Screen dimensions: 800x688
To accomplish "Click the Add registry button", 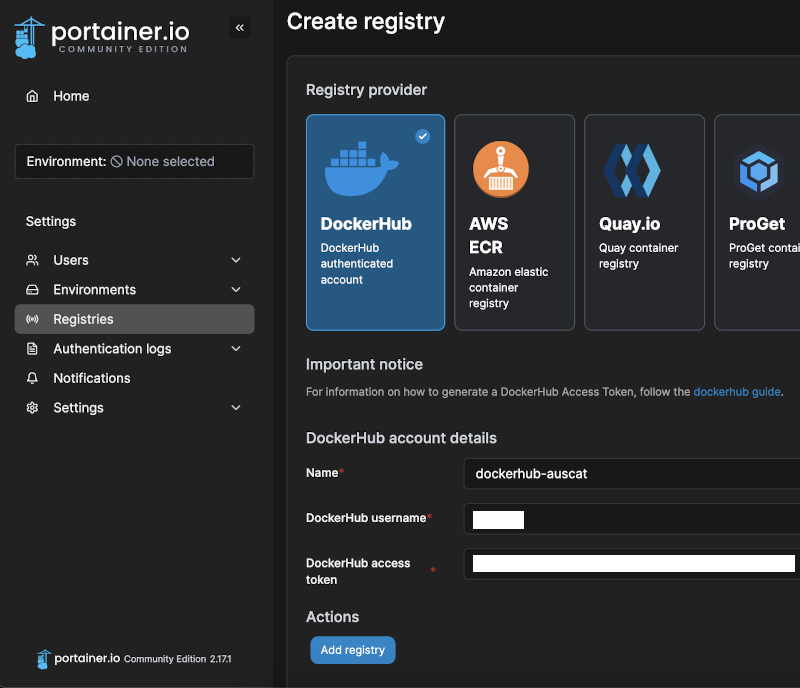I will [x=353, y=650].
